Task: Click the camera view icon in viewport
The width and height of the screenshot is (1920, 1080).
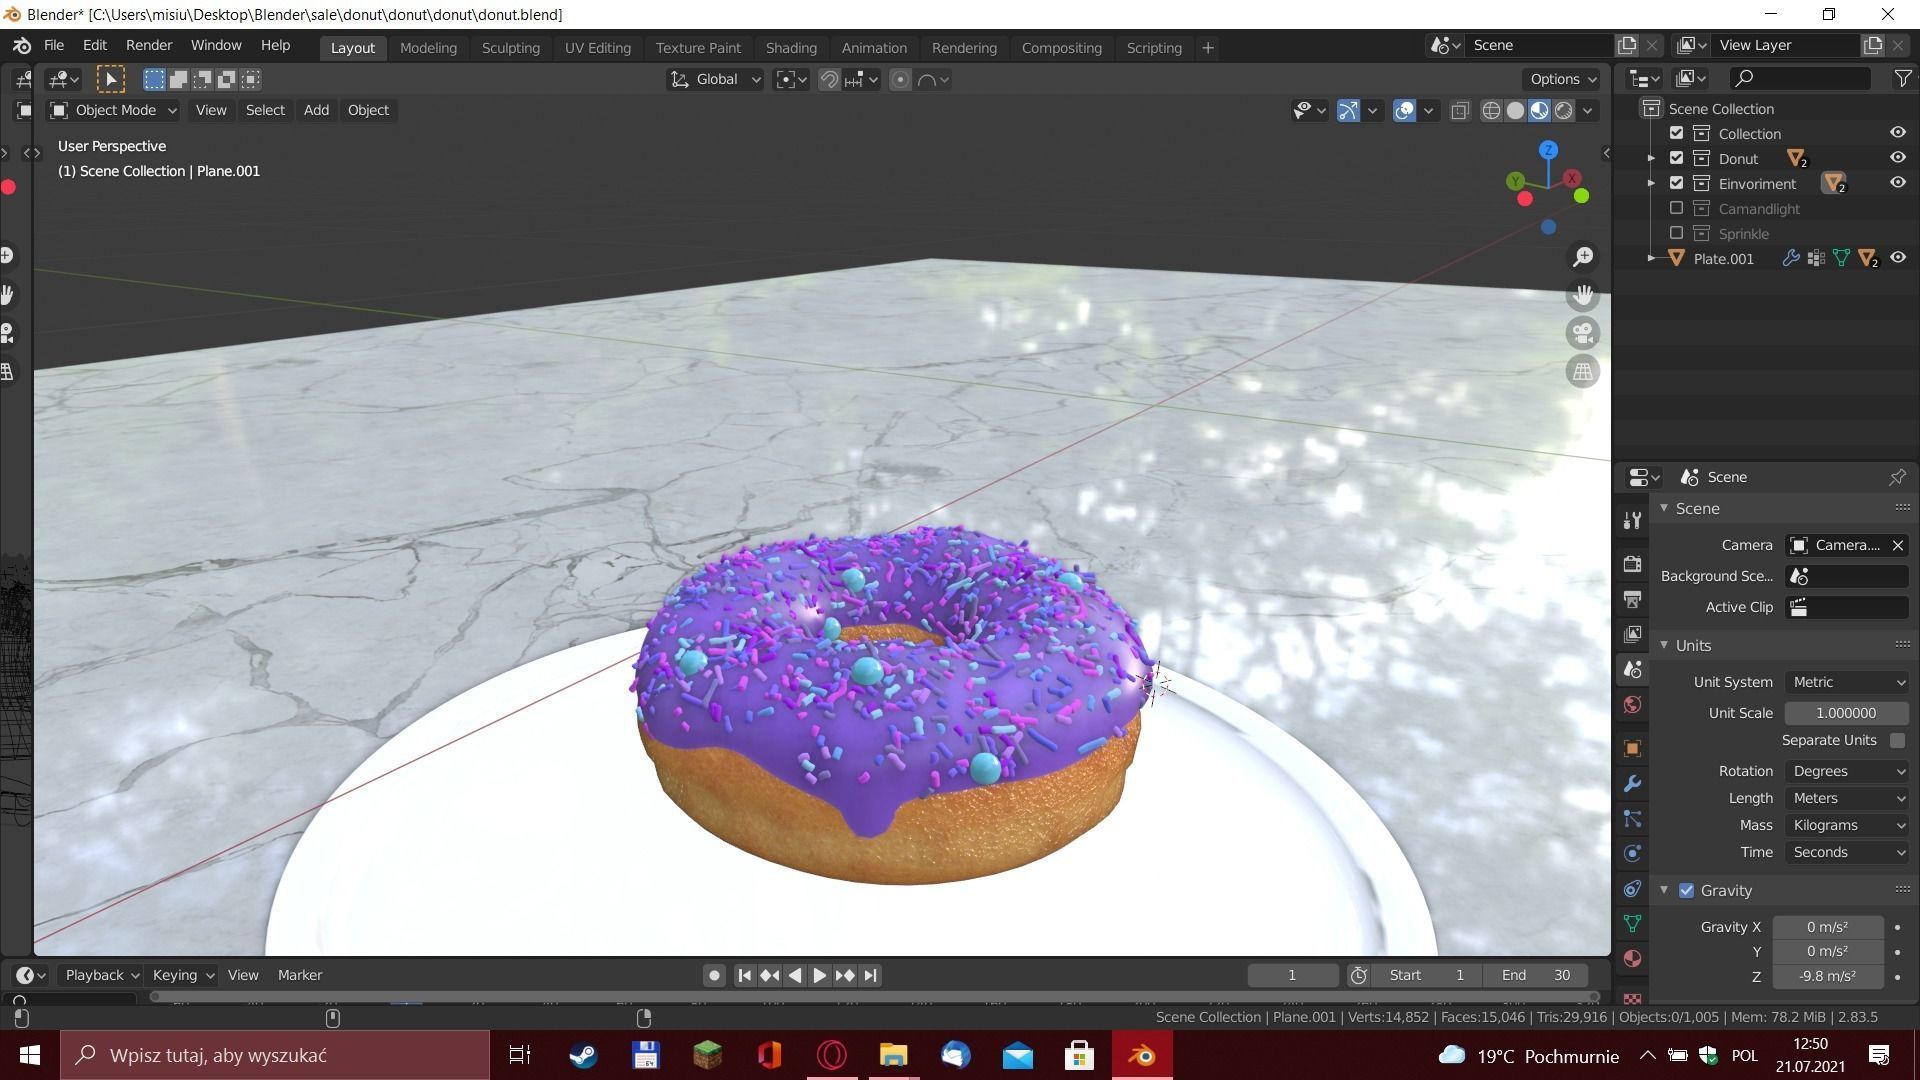Action: click(1582, 333)
